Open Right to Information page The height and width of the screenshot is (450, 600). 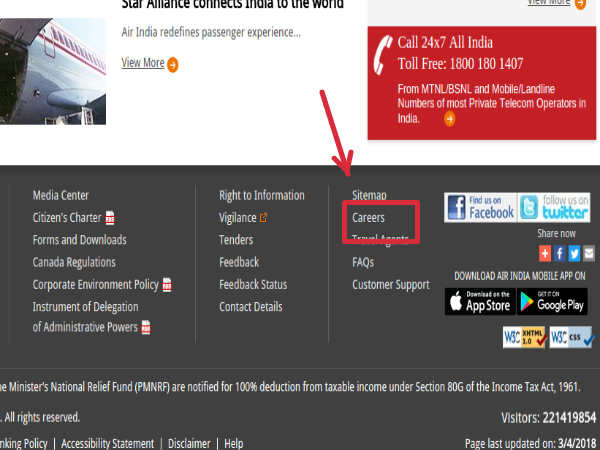point(262,196)
